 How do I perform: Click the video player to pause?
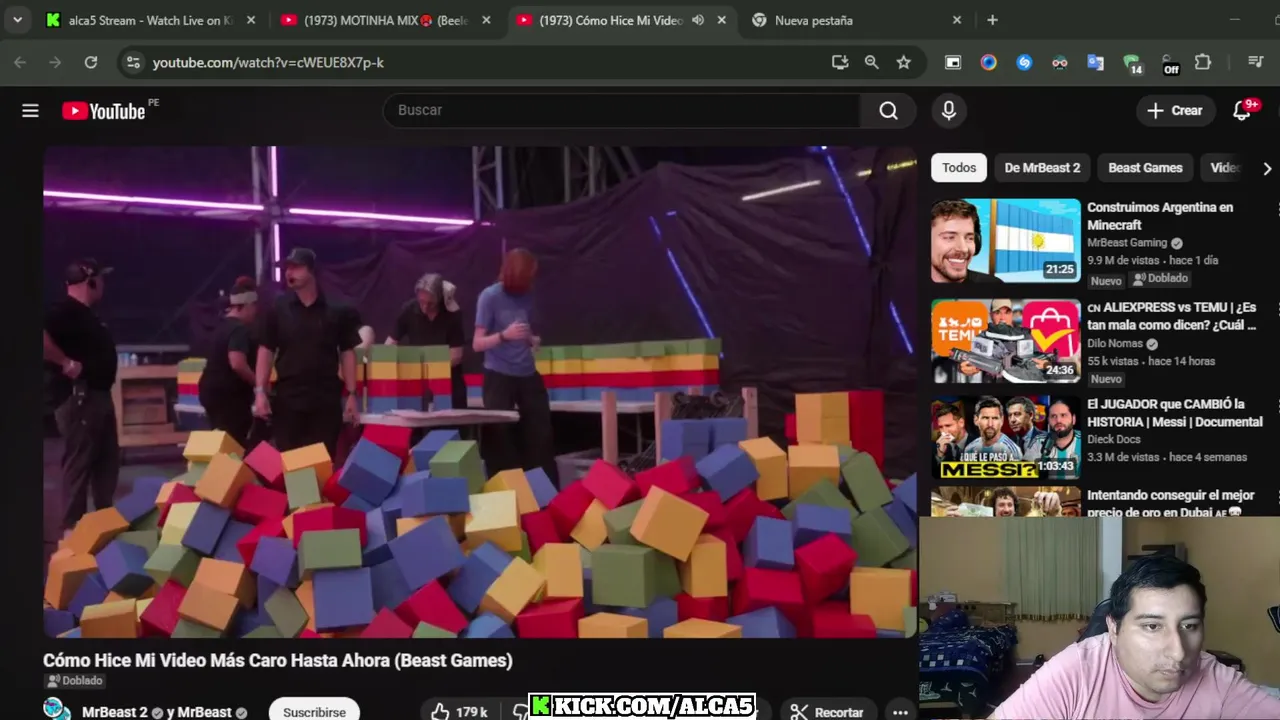click(x=480, y=392)
